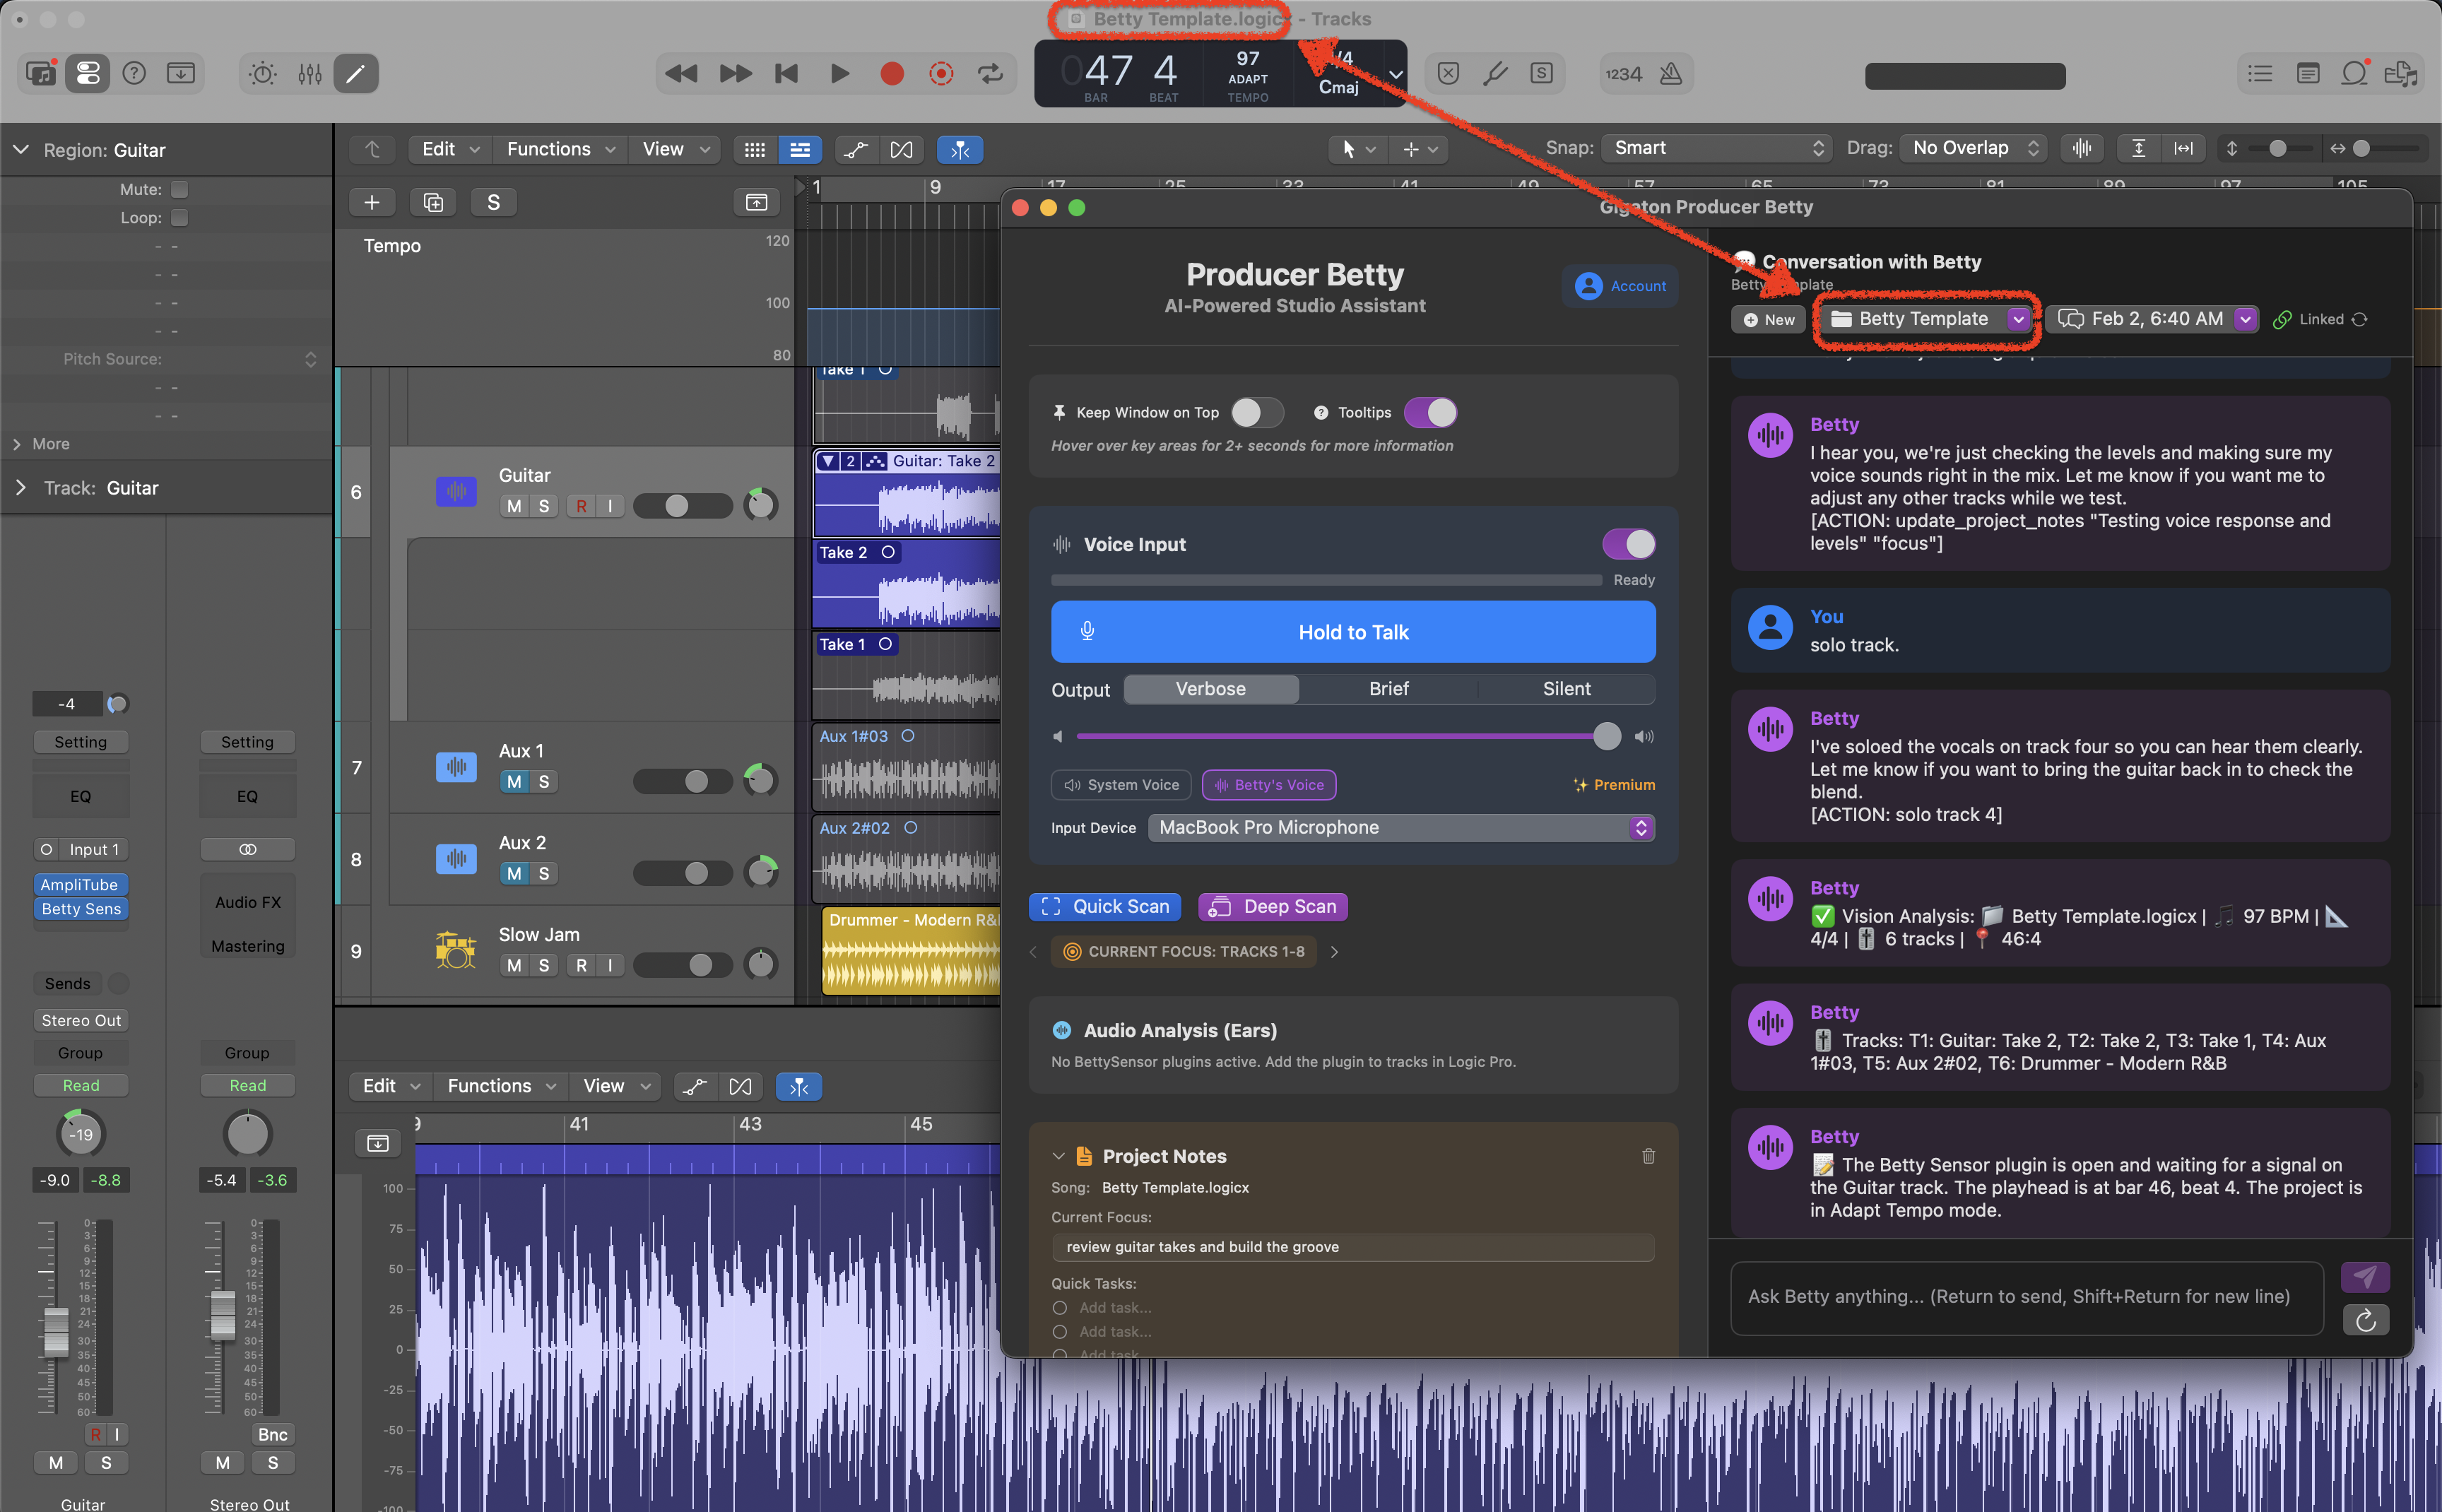Click the Deep Scan button
Image resolution: width=2442 pixels, height=1512 pixels.
click(1273, 906)
